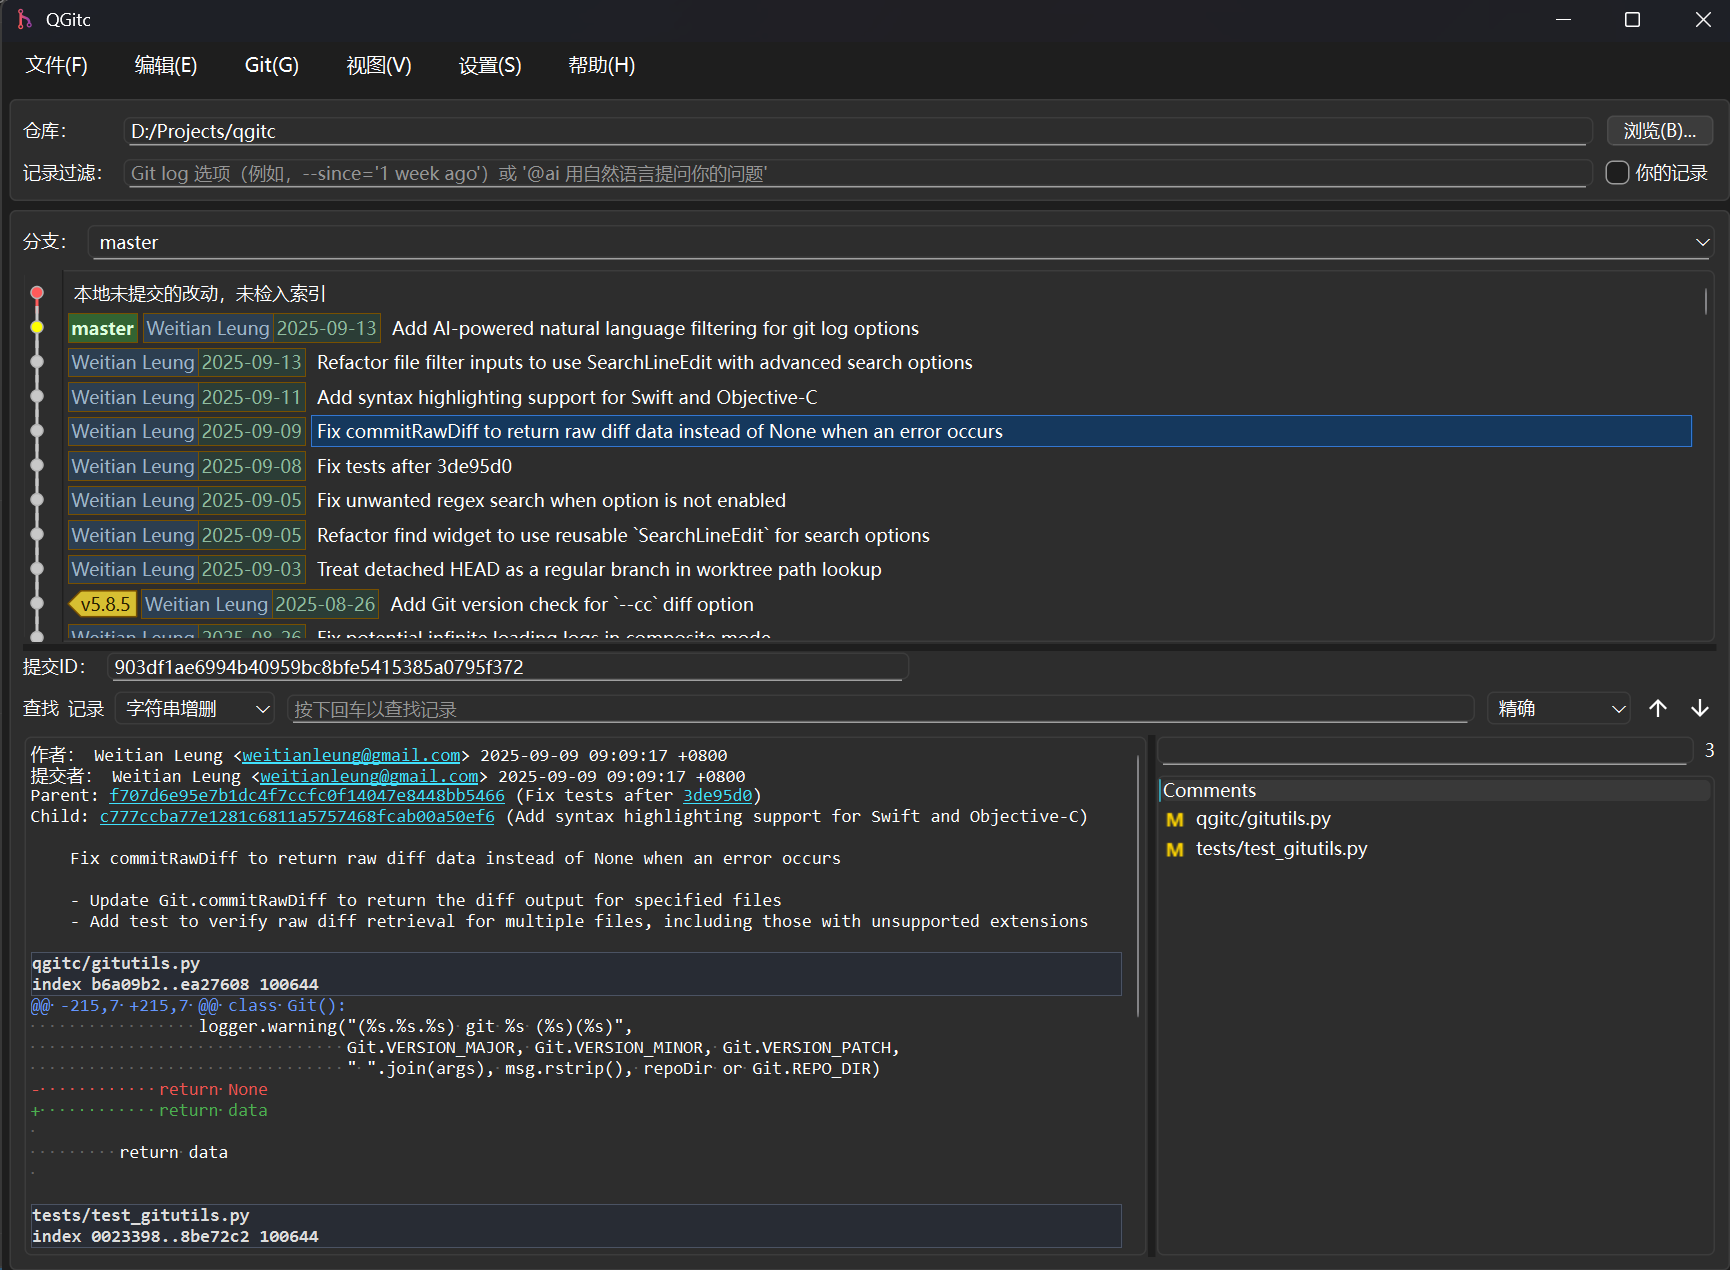
Task: Click the qgitc/gitutils.py diff file header
Action: pyautogui.click(x=576, y=974)
